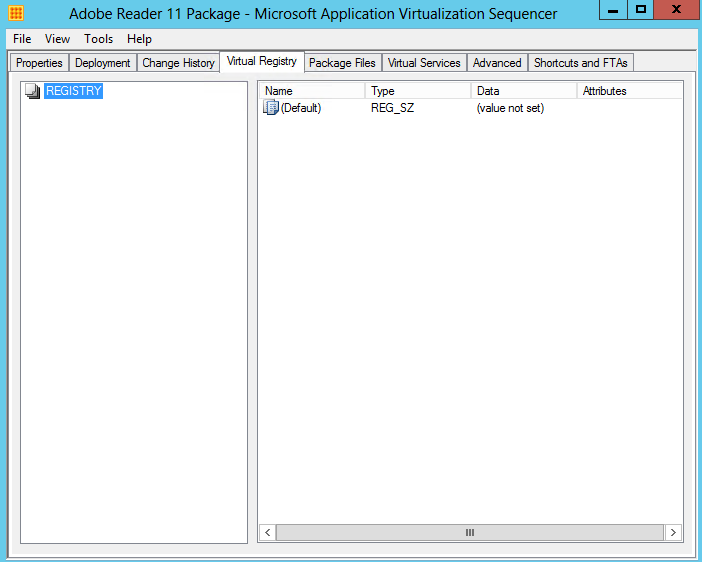Close the Sequencer window
Screen dimensions: 702x562
pyautogui.click(x=676, y=10)
